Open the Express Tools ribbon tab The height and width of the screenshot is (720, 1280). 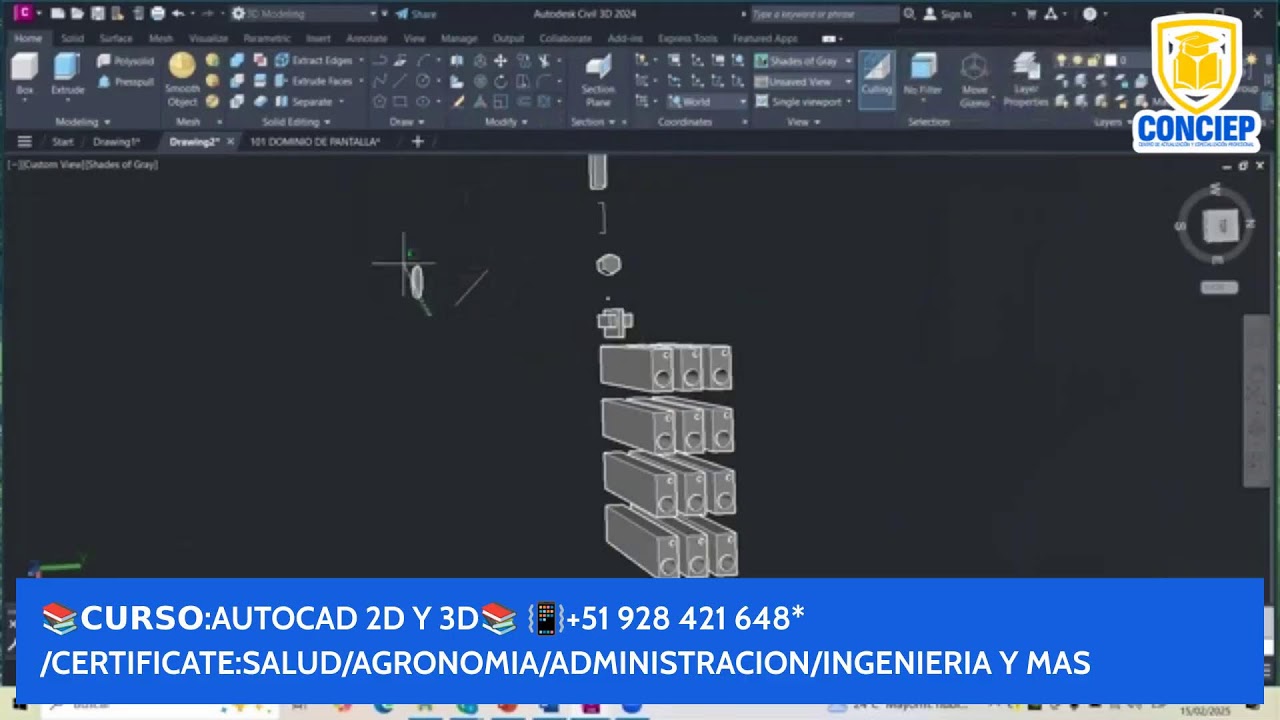click(x=688, y=38)
